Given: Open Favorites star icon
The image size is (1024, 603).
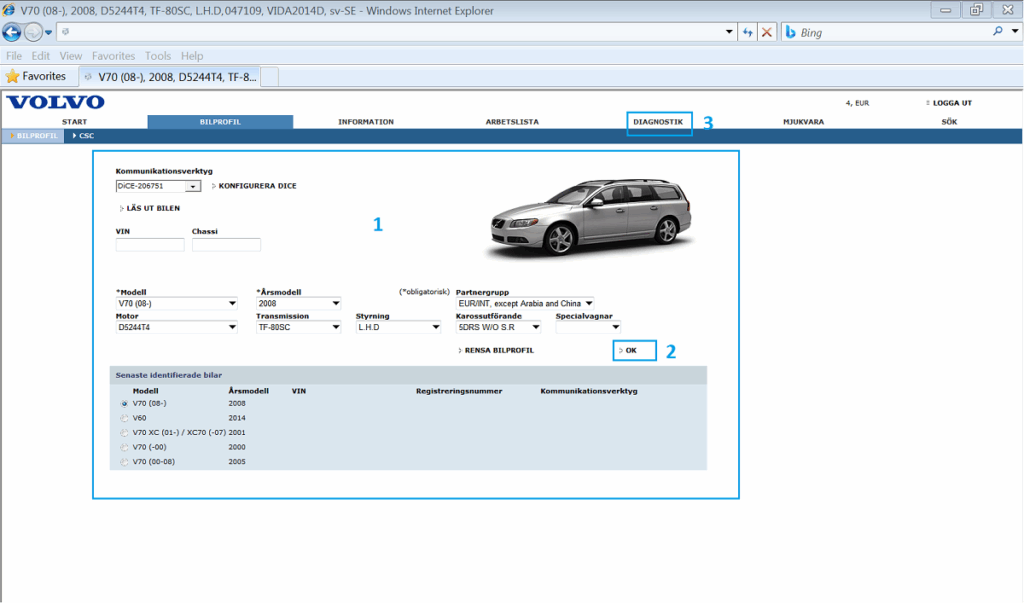Looking at the screenshot, I should 13,76.
